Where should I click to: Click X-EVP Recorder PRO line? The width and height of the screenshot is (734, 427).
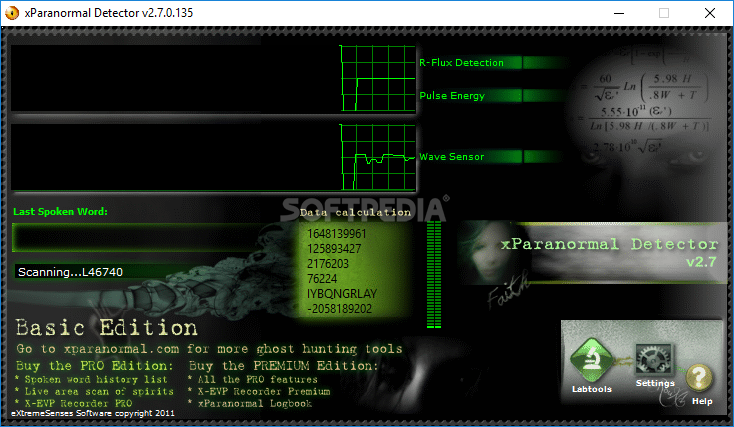(x=73, y=403)
